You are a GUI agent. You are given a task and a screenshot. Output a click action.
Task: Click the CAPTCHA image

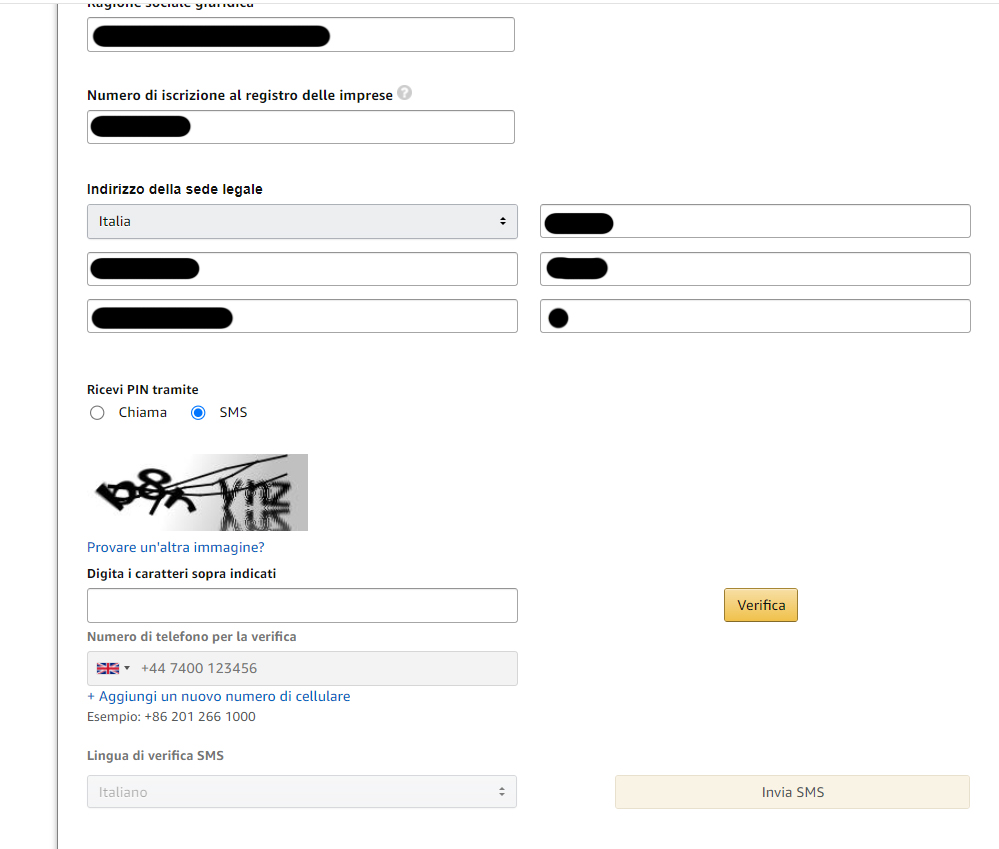click(x=197, y=492)
